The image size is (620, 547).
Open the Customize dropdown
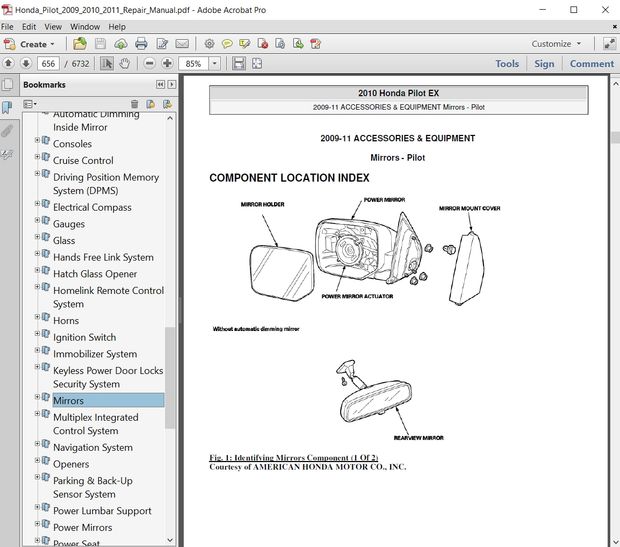tap(556, 44)
